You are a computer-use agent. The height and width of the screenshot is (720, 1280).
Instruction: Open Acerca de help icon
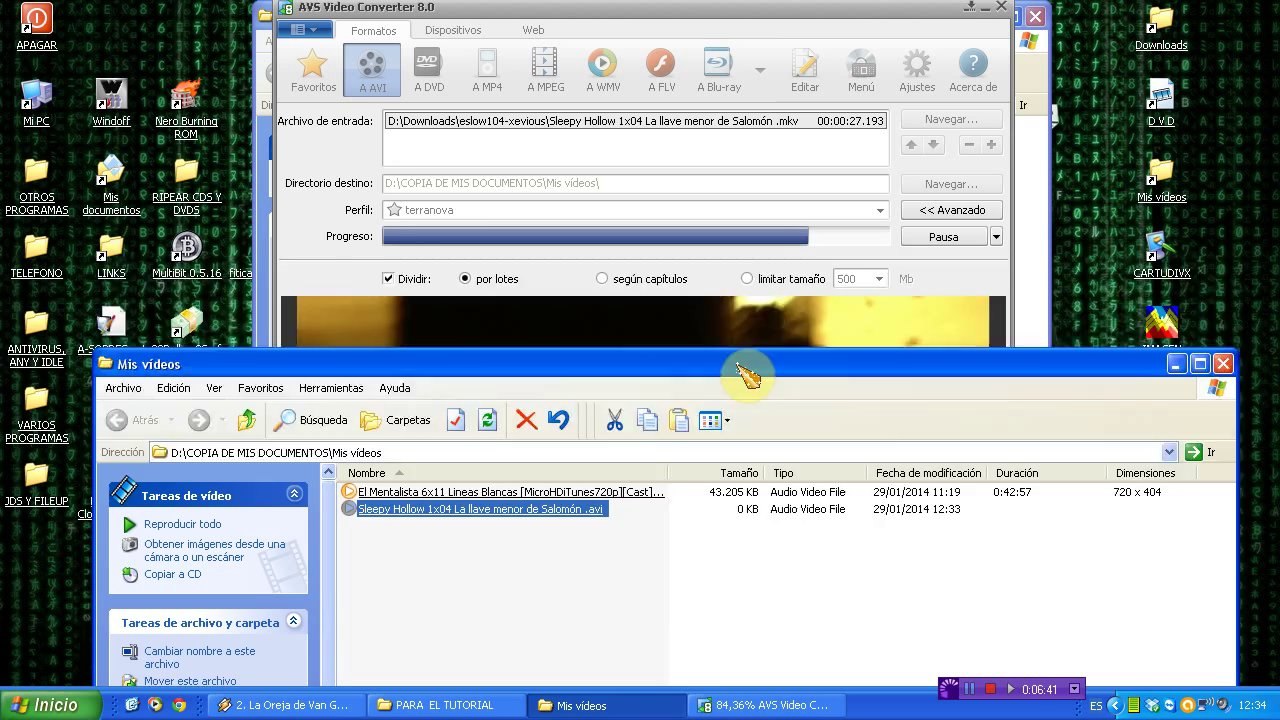(x=973, y=70)
